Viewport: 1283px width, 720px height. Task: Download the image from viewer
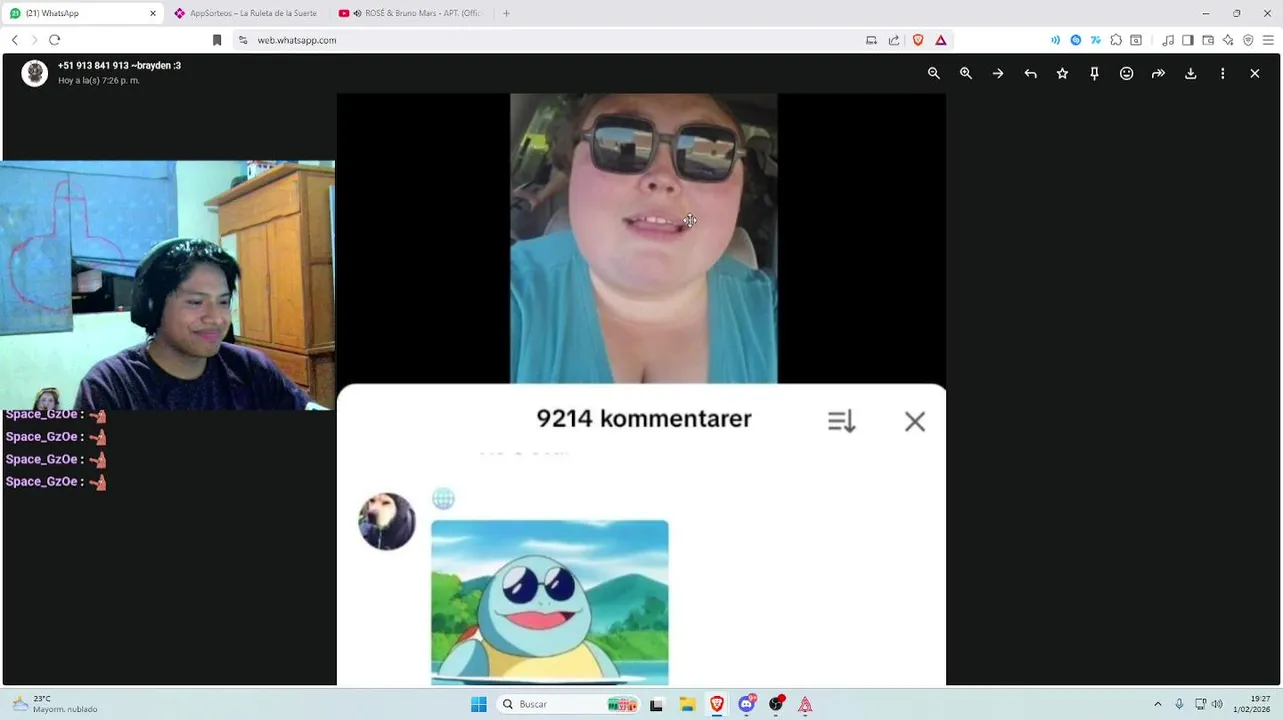1190,73
